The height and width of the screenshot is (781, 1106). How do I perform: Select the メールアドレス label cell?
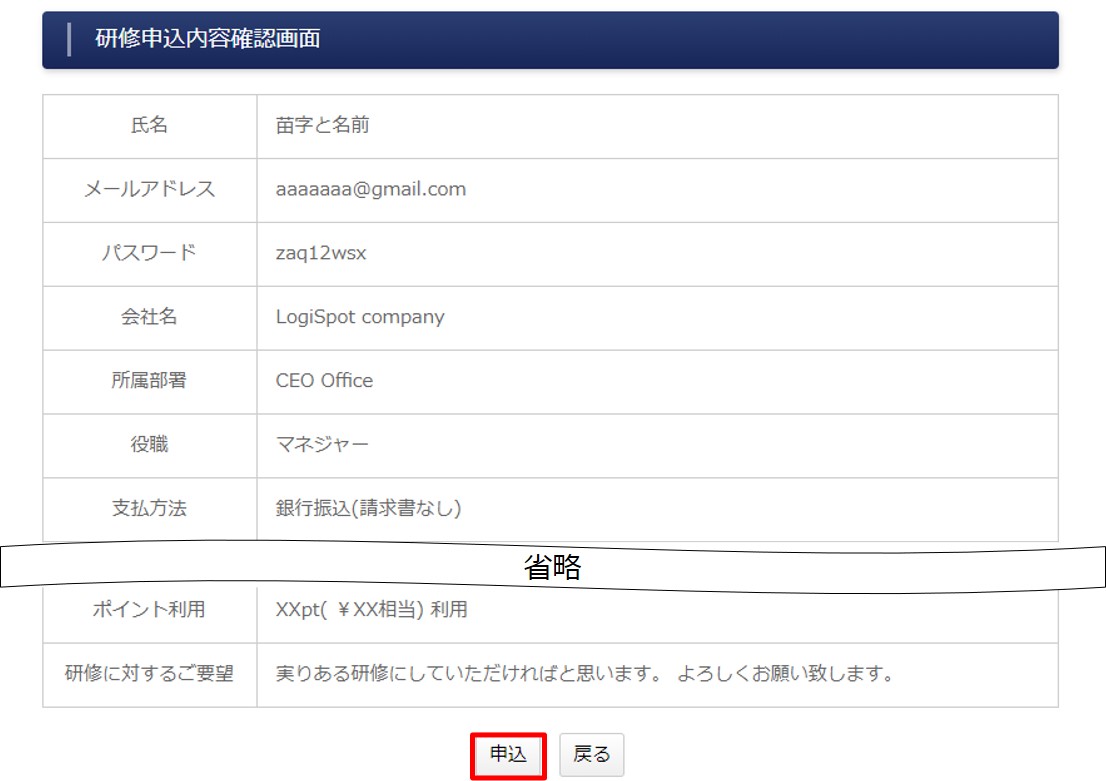(x=149, y=189)
